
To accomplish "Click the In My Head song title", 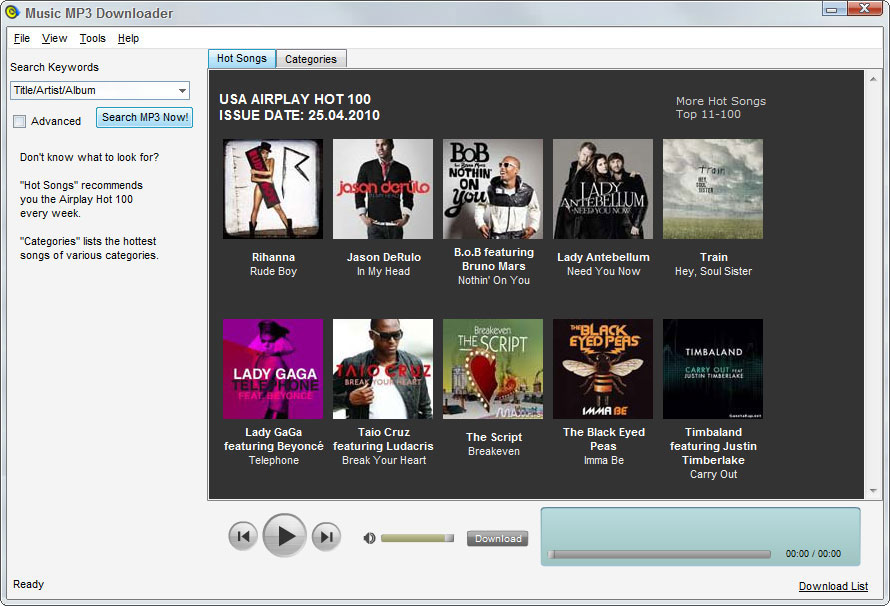I will pos(384,271).
